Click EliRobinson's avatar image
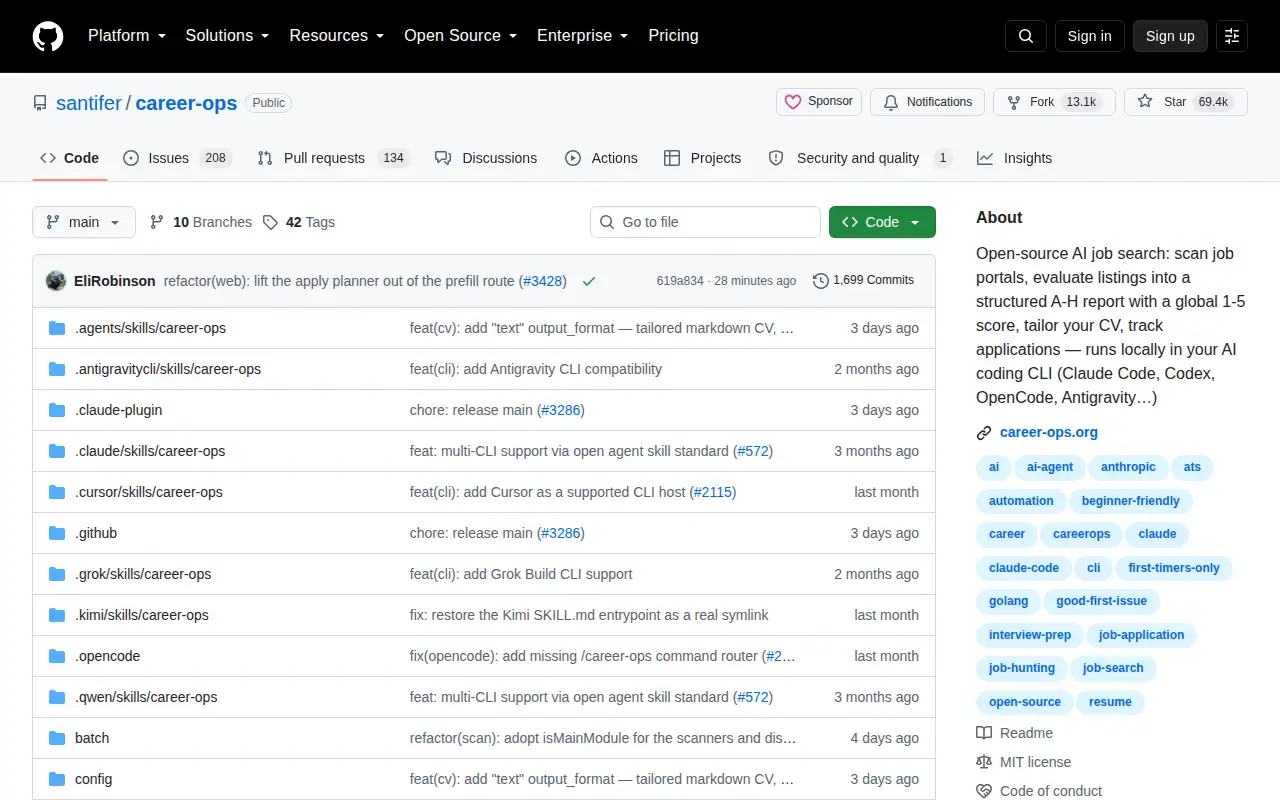The height and width of the screenshot is (800, 1280). (56, 281)
